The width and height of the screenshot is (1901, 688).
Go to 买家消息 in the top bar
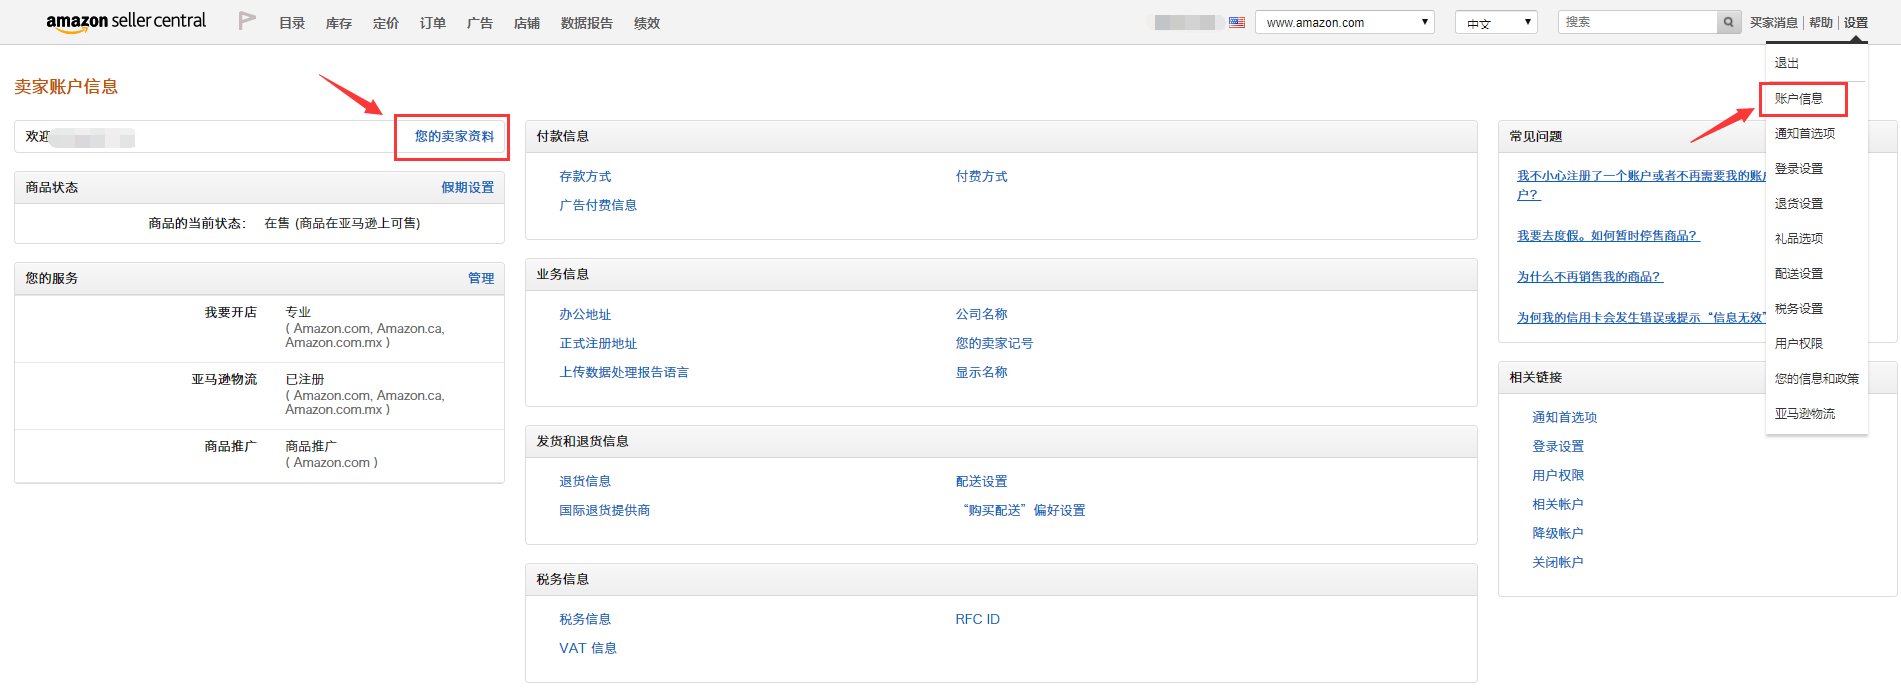pos(1774,22)
